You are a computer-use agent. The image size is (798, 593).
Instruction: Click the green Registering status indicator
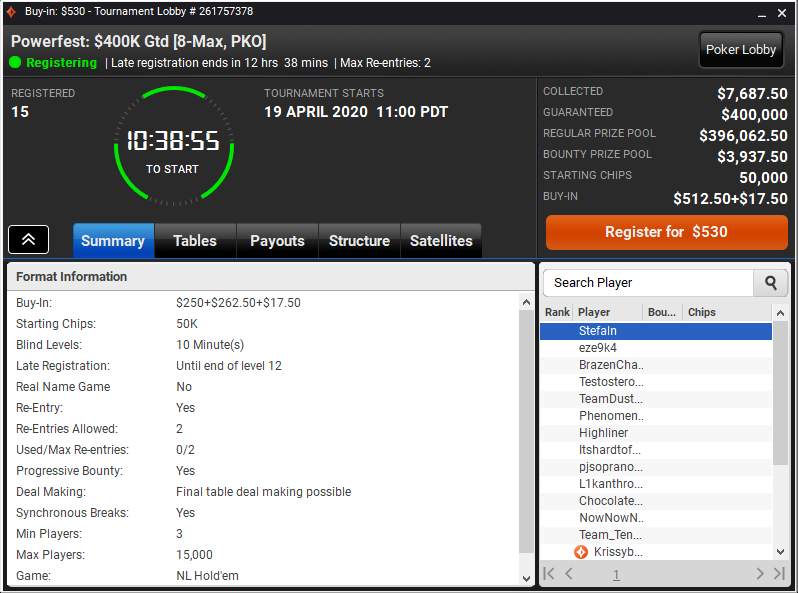click(x=15, y=63)
